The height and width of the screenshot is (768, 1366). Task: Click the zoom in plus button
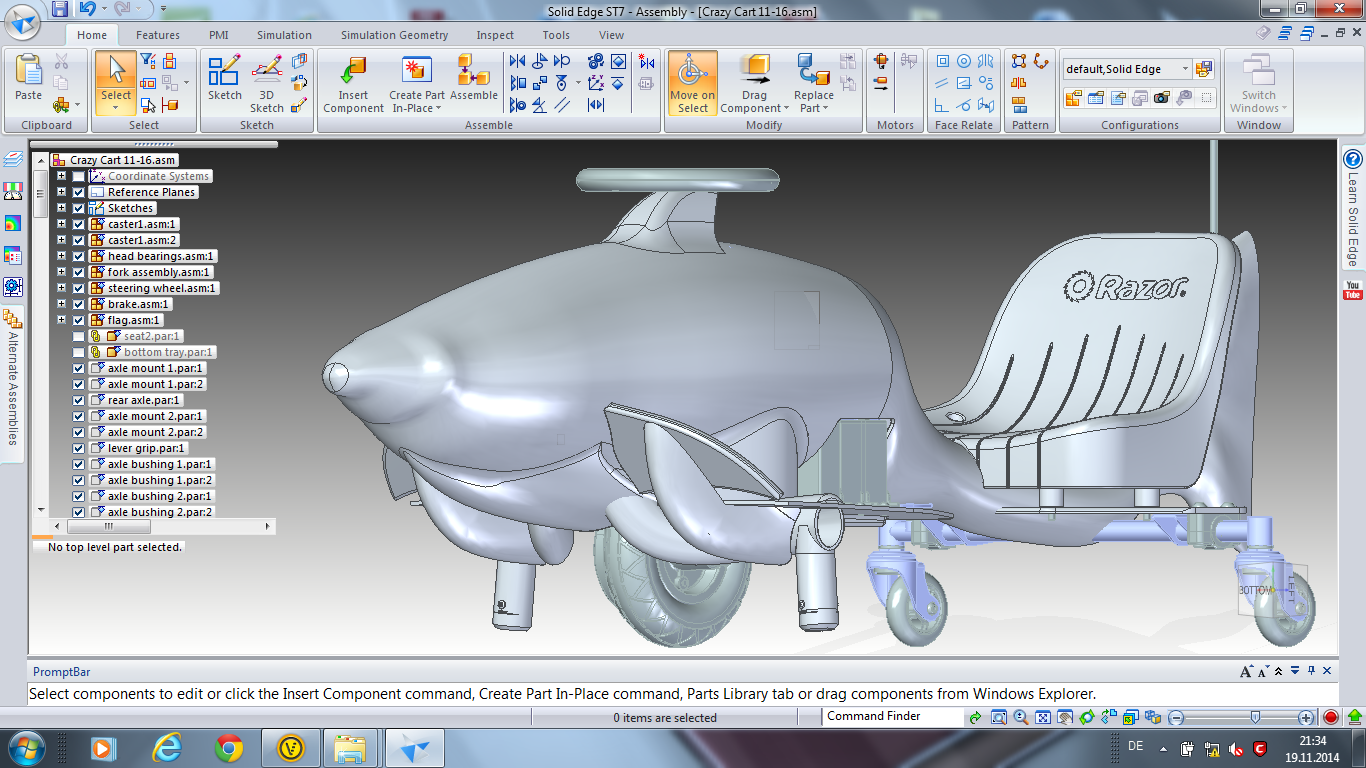[1306, 717]
